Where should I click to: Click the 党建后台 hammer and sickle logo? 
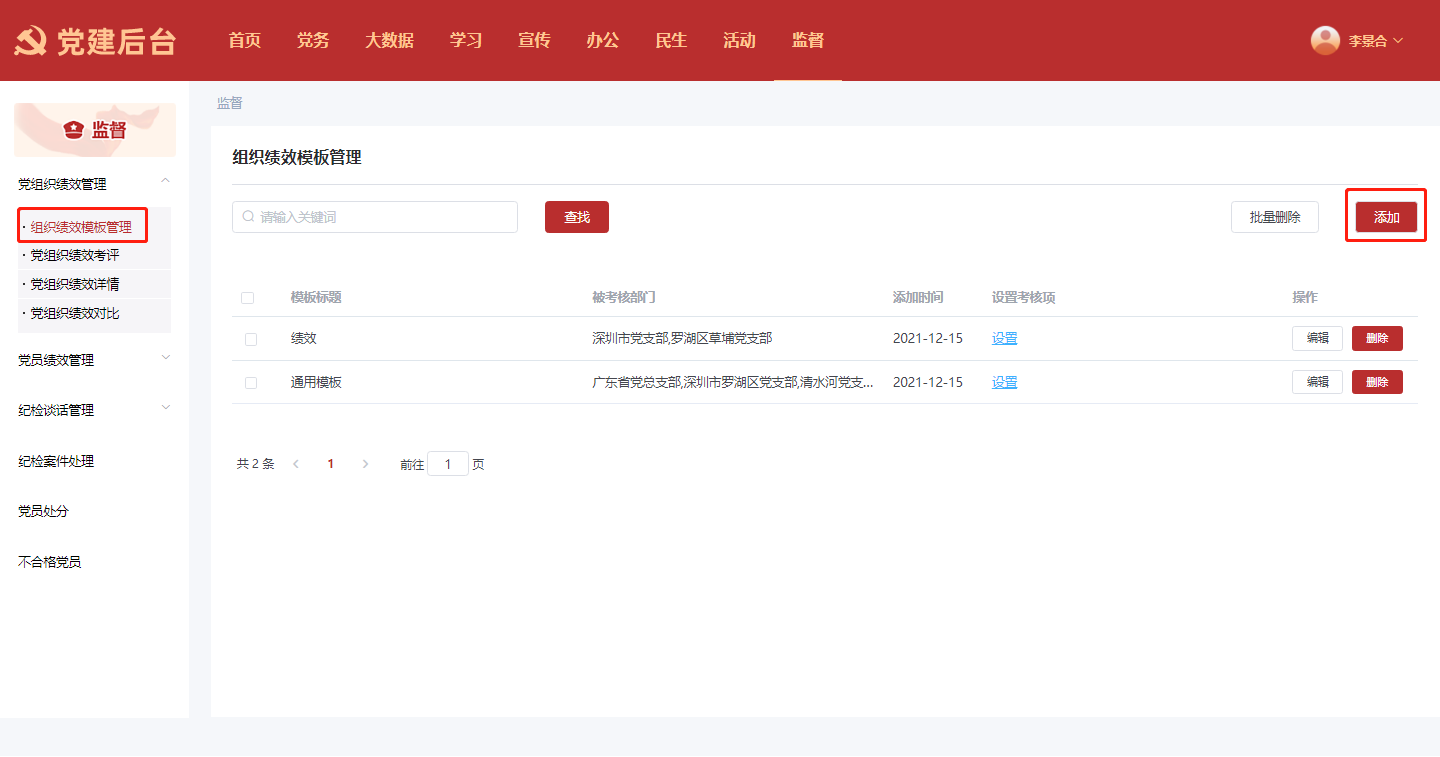31,41
